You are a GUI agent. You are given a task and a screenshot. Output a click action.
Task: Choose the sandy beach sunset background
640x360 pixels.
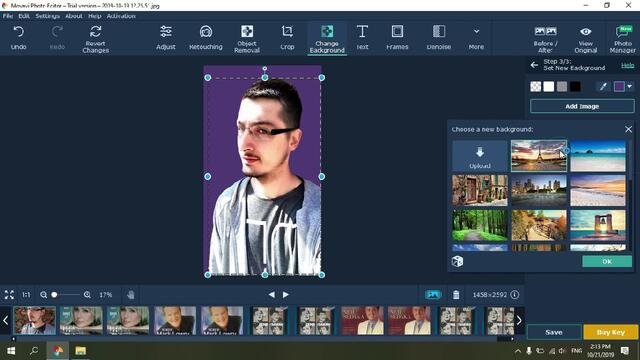pos(598,191)
